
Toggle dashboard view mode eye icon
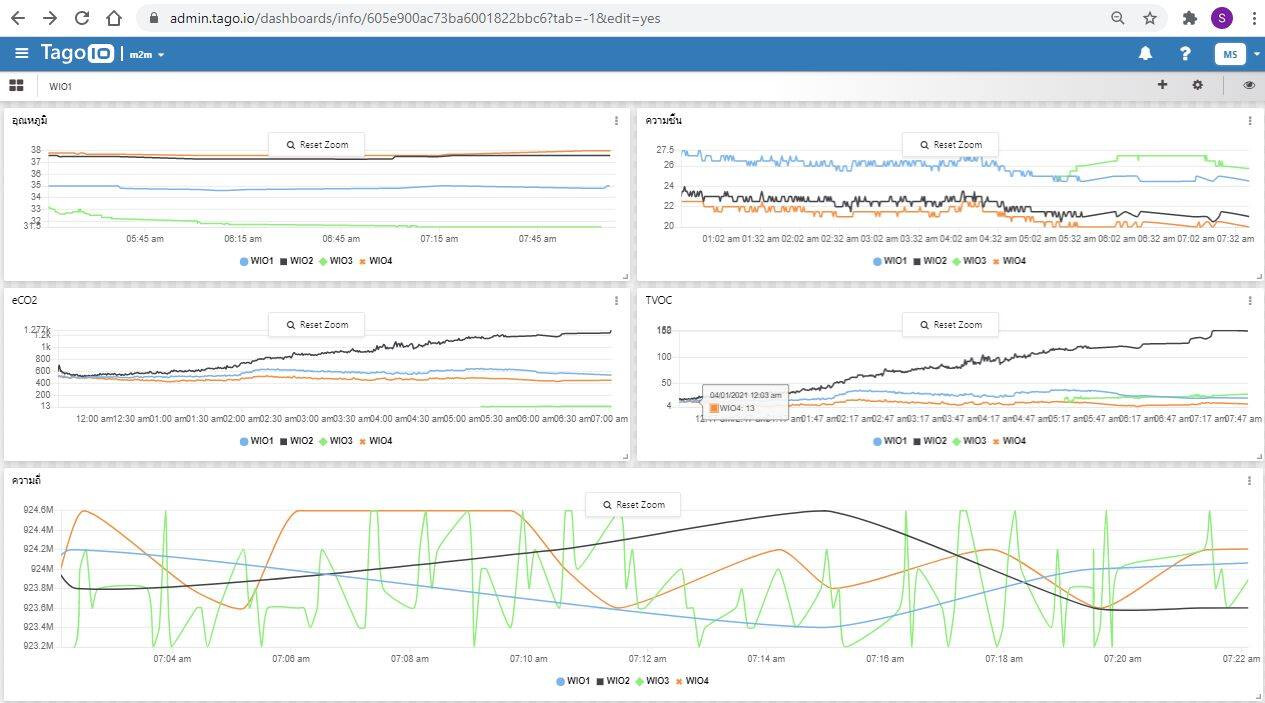1249,85
